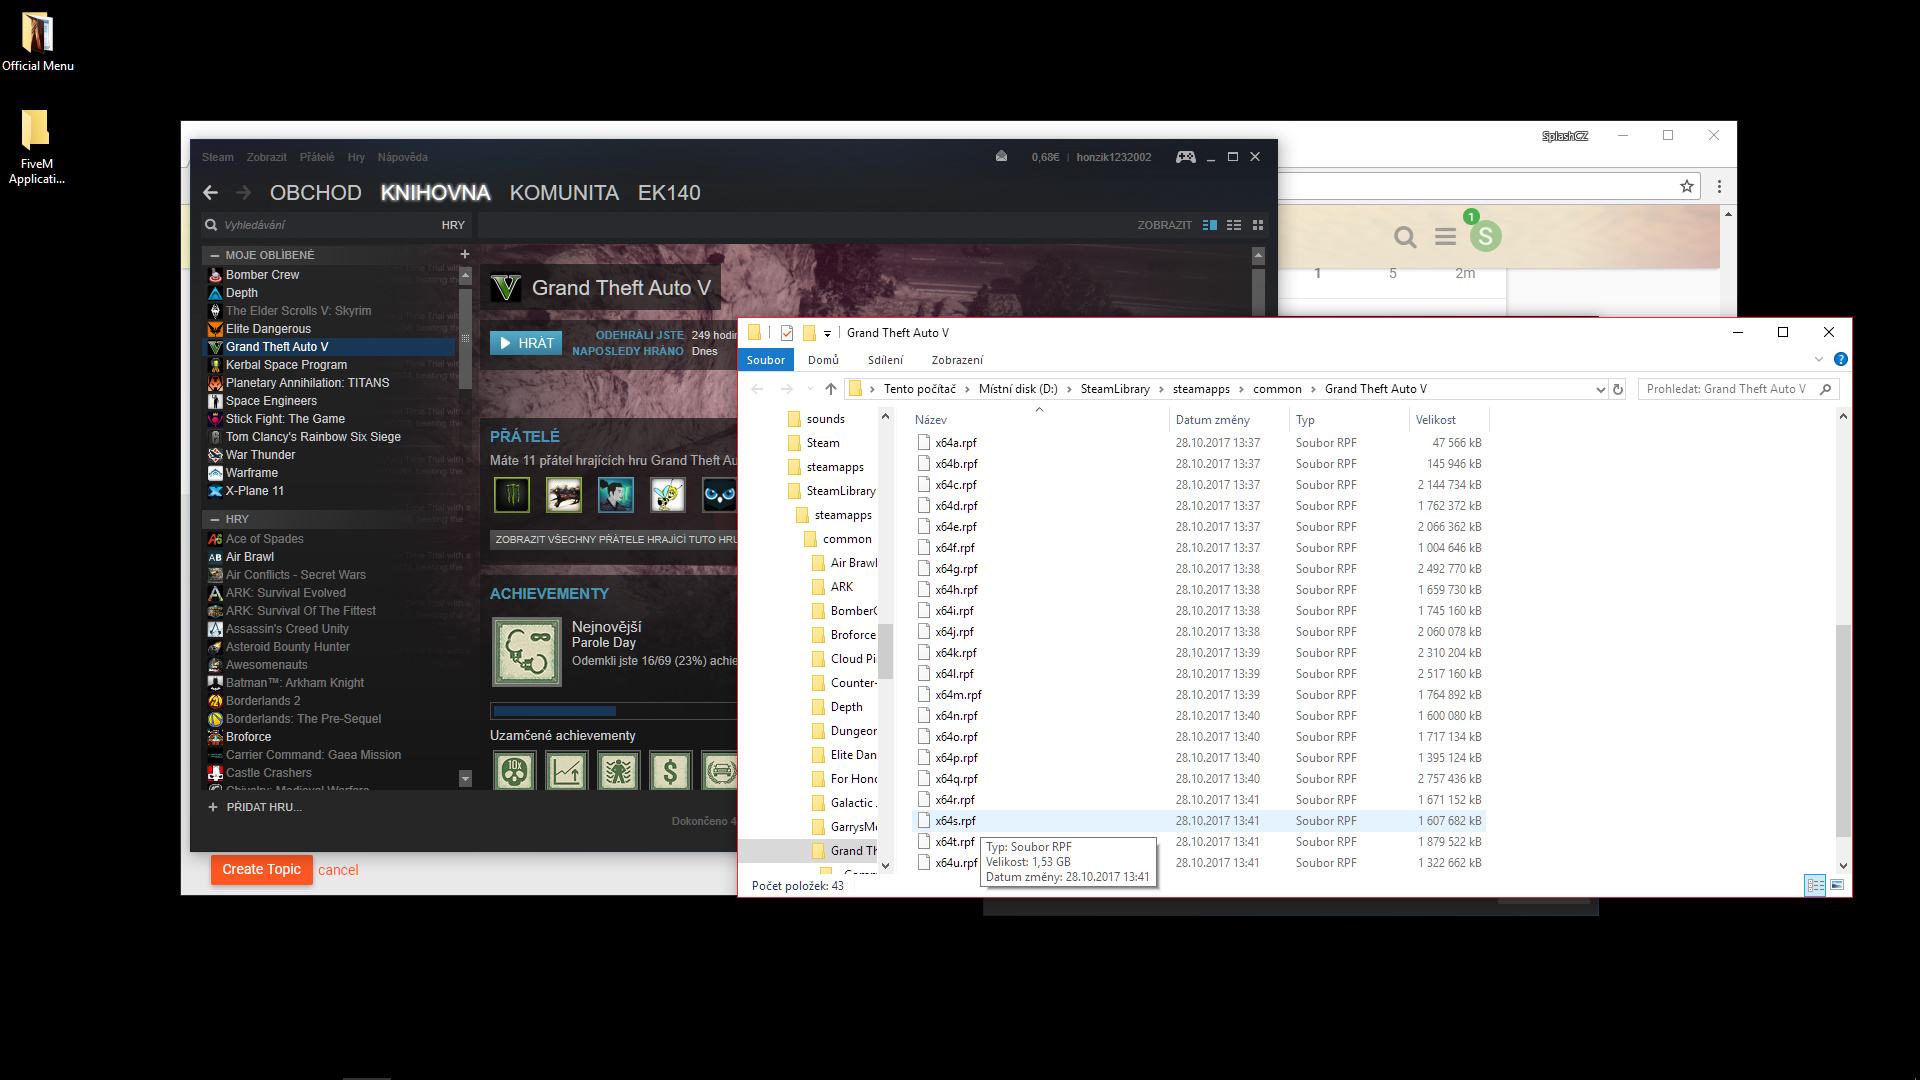Click the Create Topic button
The width and height of the screenshot is (1920, 1080).
pos(261,870)
